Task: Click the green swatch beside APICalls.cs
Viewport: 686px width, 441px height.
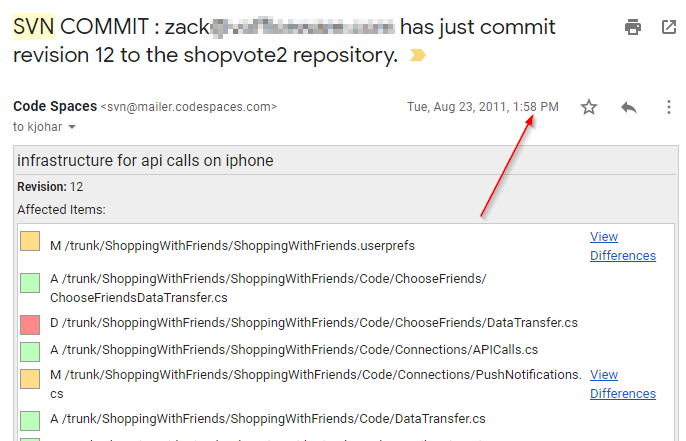Action: 30,351
